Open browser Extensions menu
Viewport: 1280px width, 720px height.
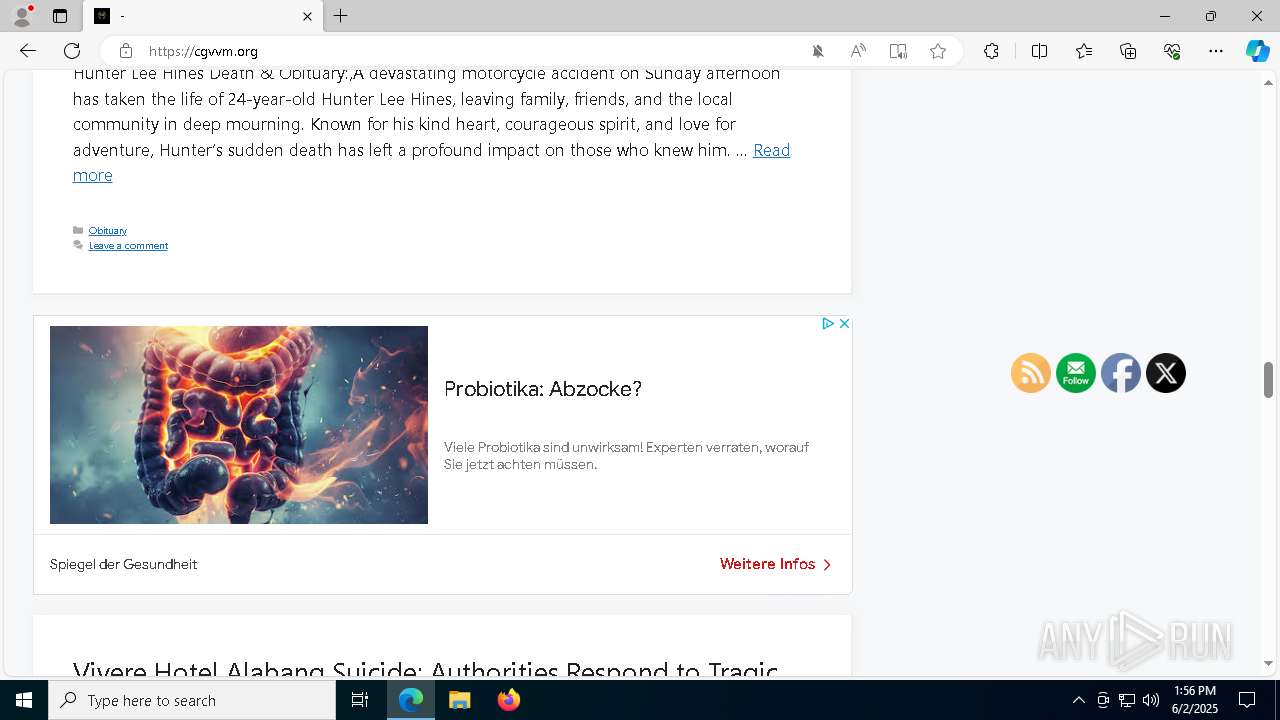tap(991, 51)
